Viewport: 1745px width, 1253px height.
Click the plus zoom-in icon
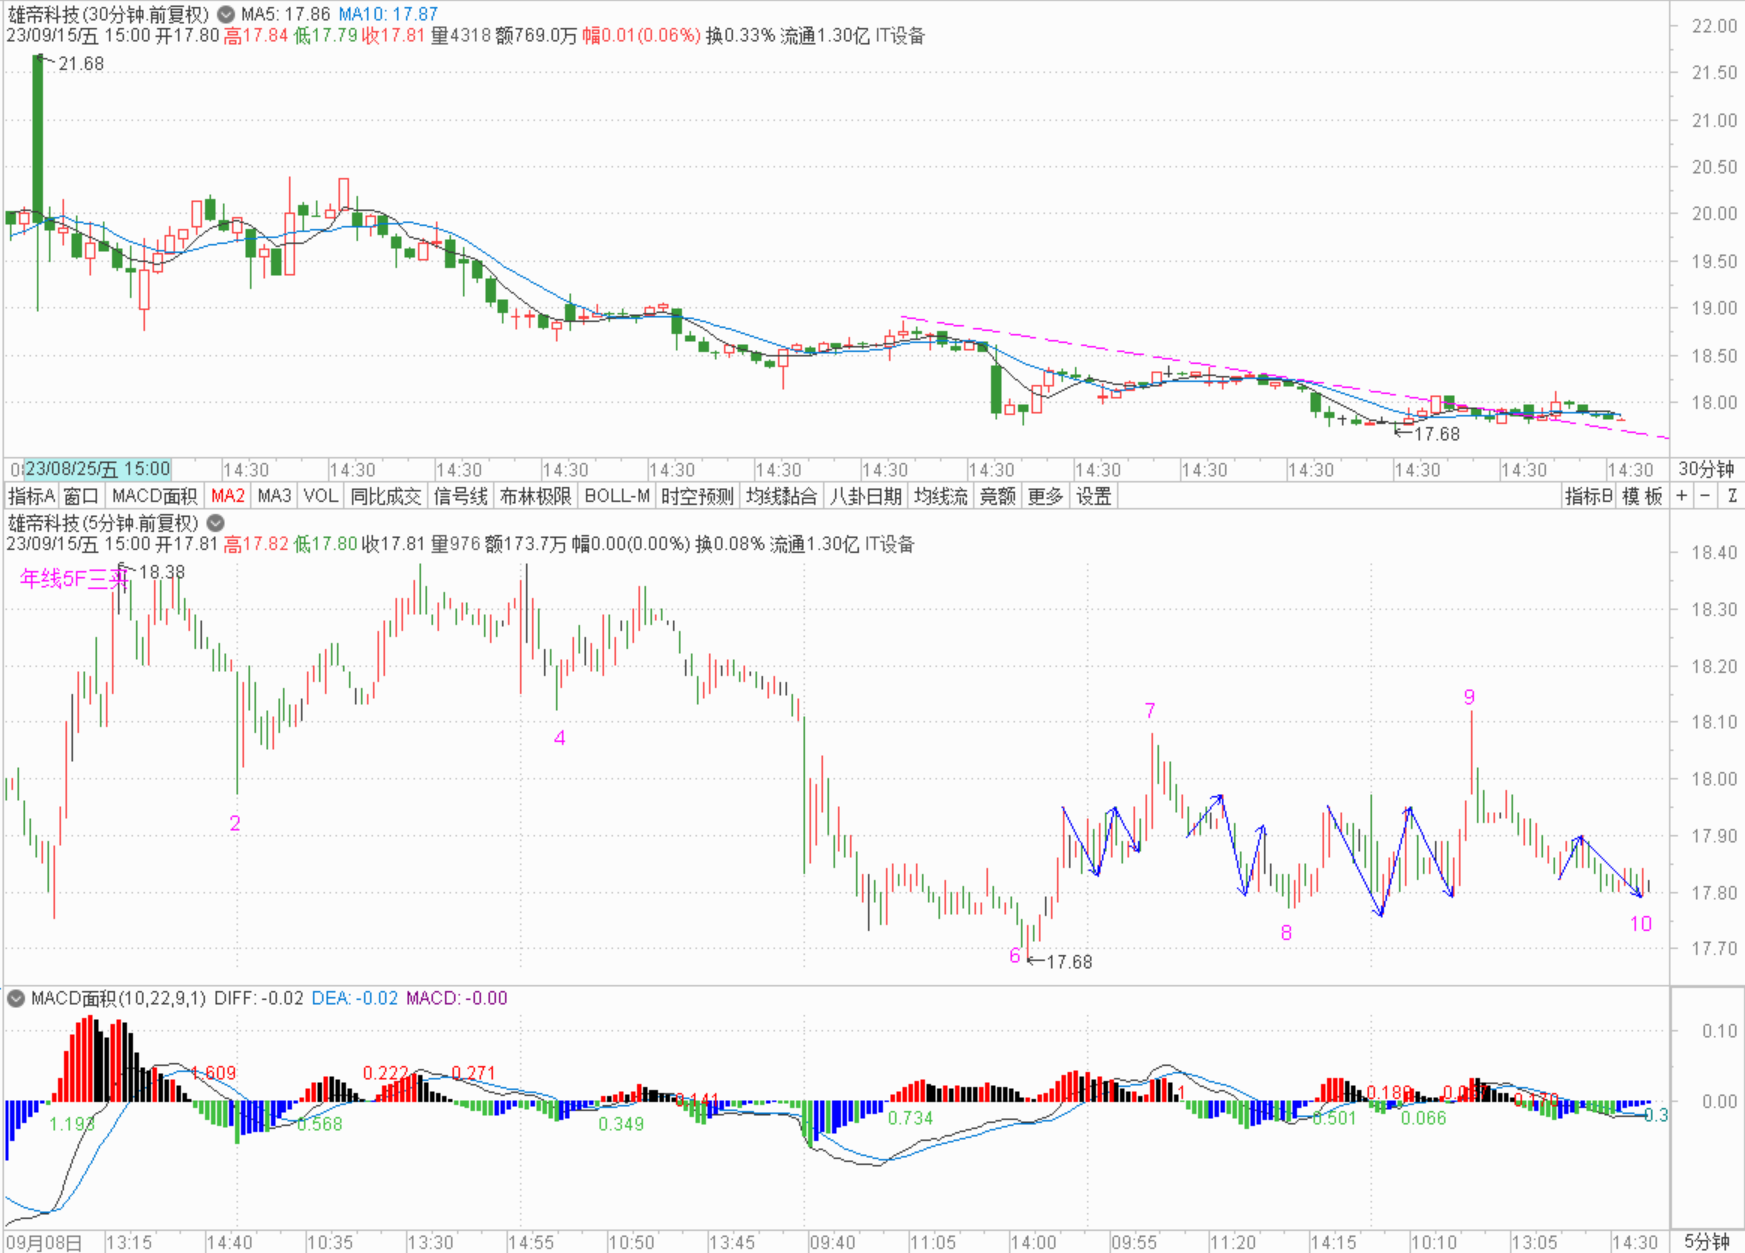1682,496
